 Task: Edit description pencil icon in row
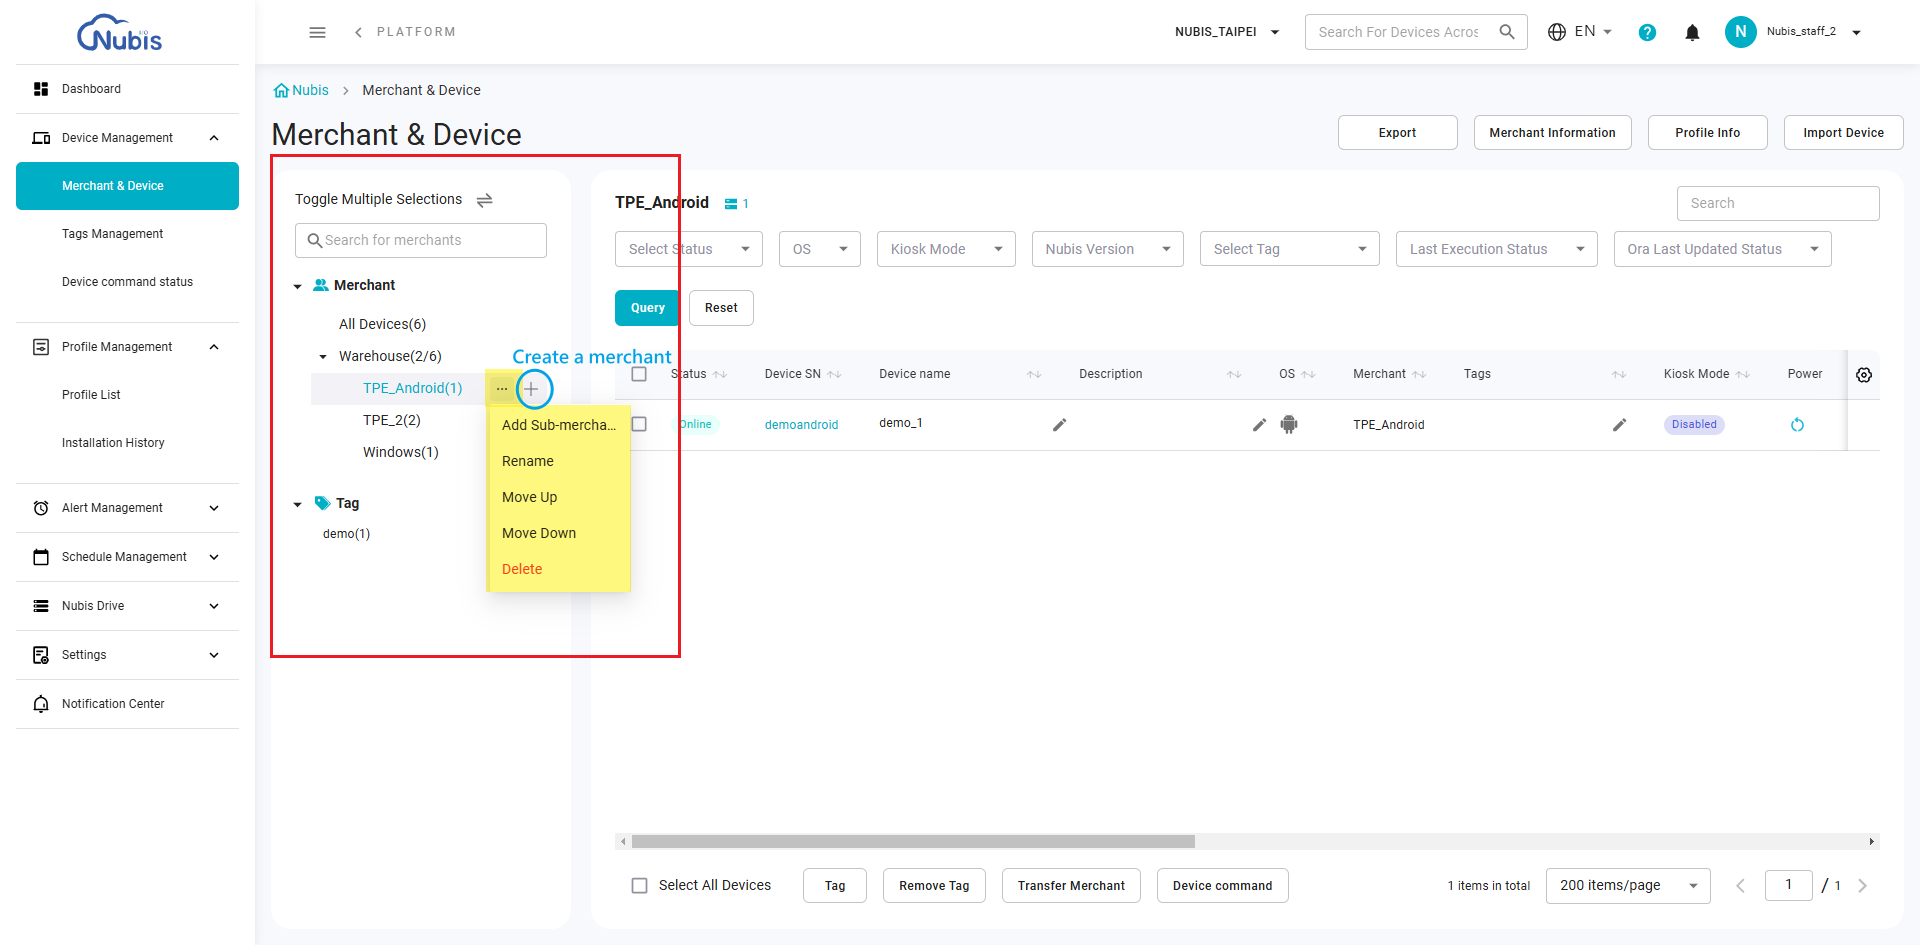pyautogui.click(x=1260, y=425)
